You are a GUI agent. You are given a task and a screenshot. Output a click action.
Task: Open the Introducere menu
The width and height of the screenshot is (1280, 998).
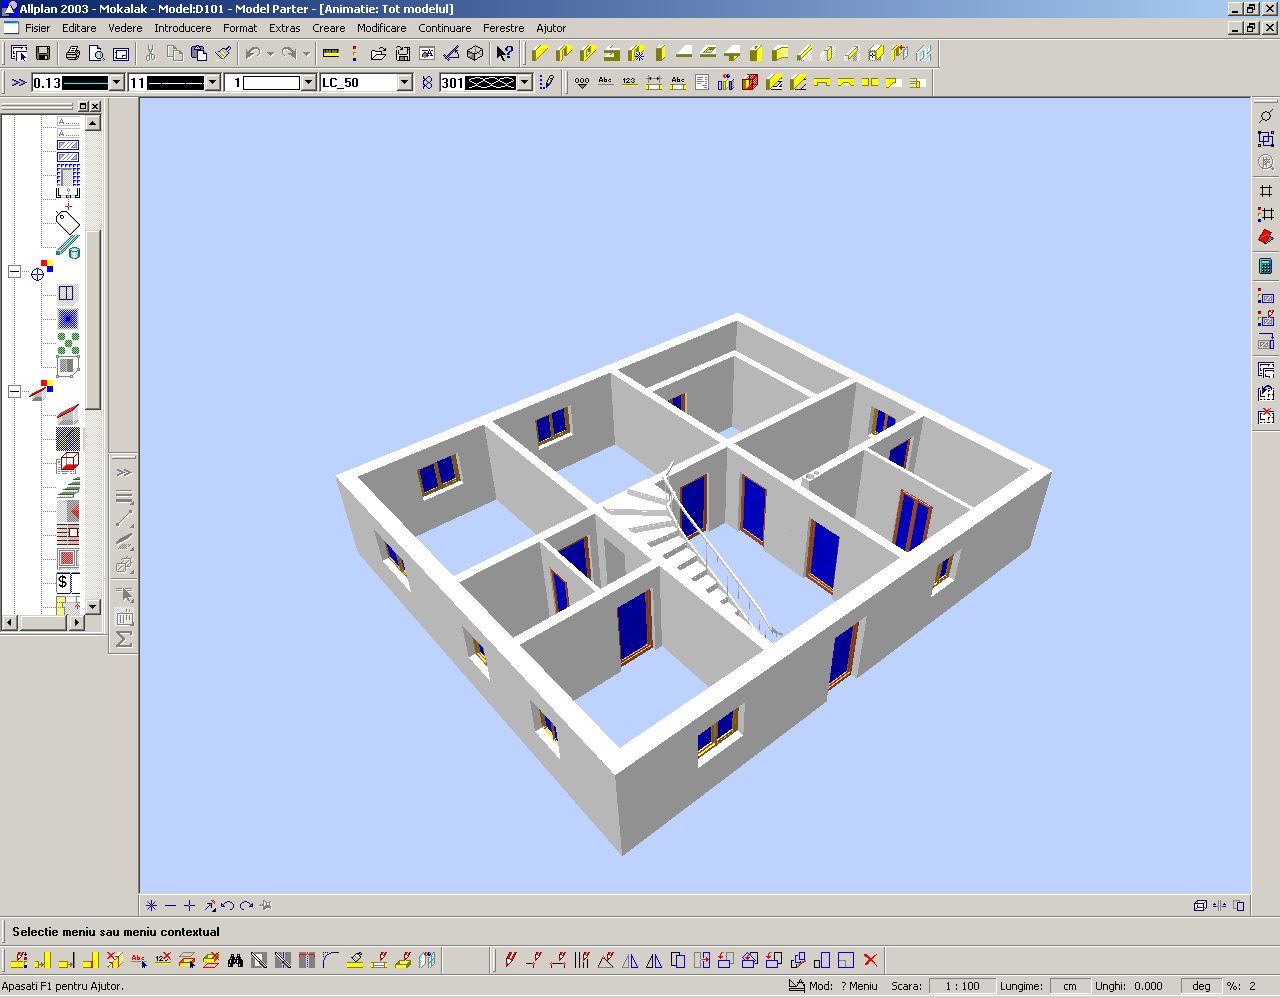[x=182, y=28]
